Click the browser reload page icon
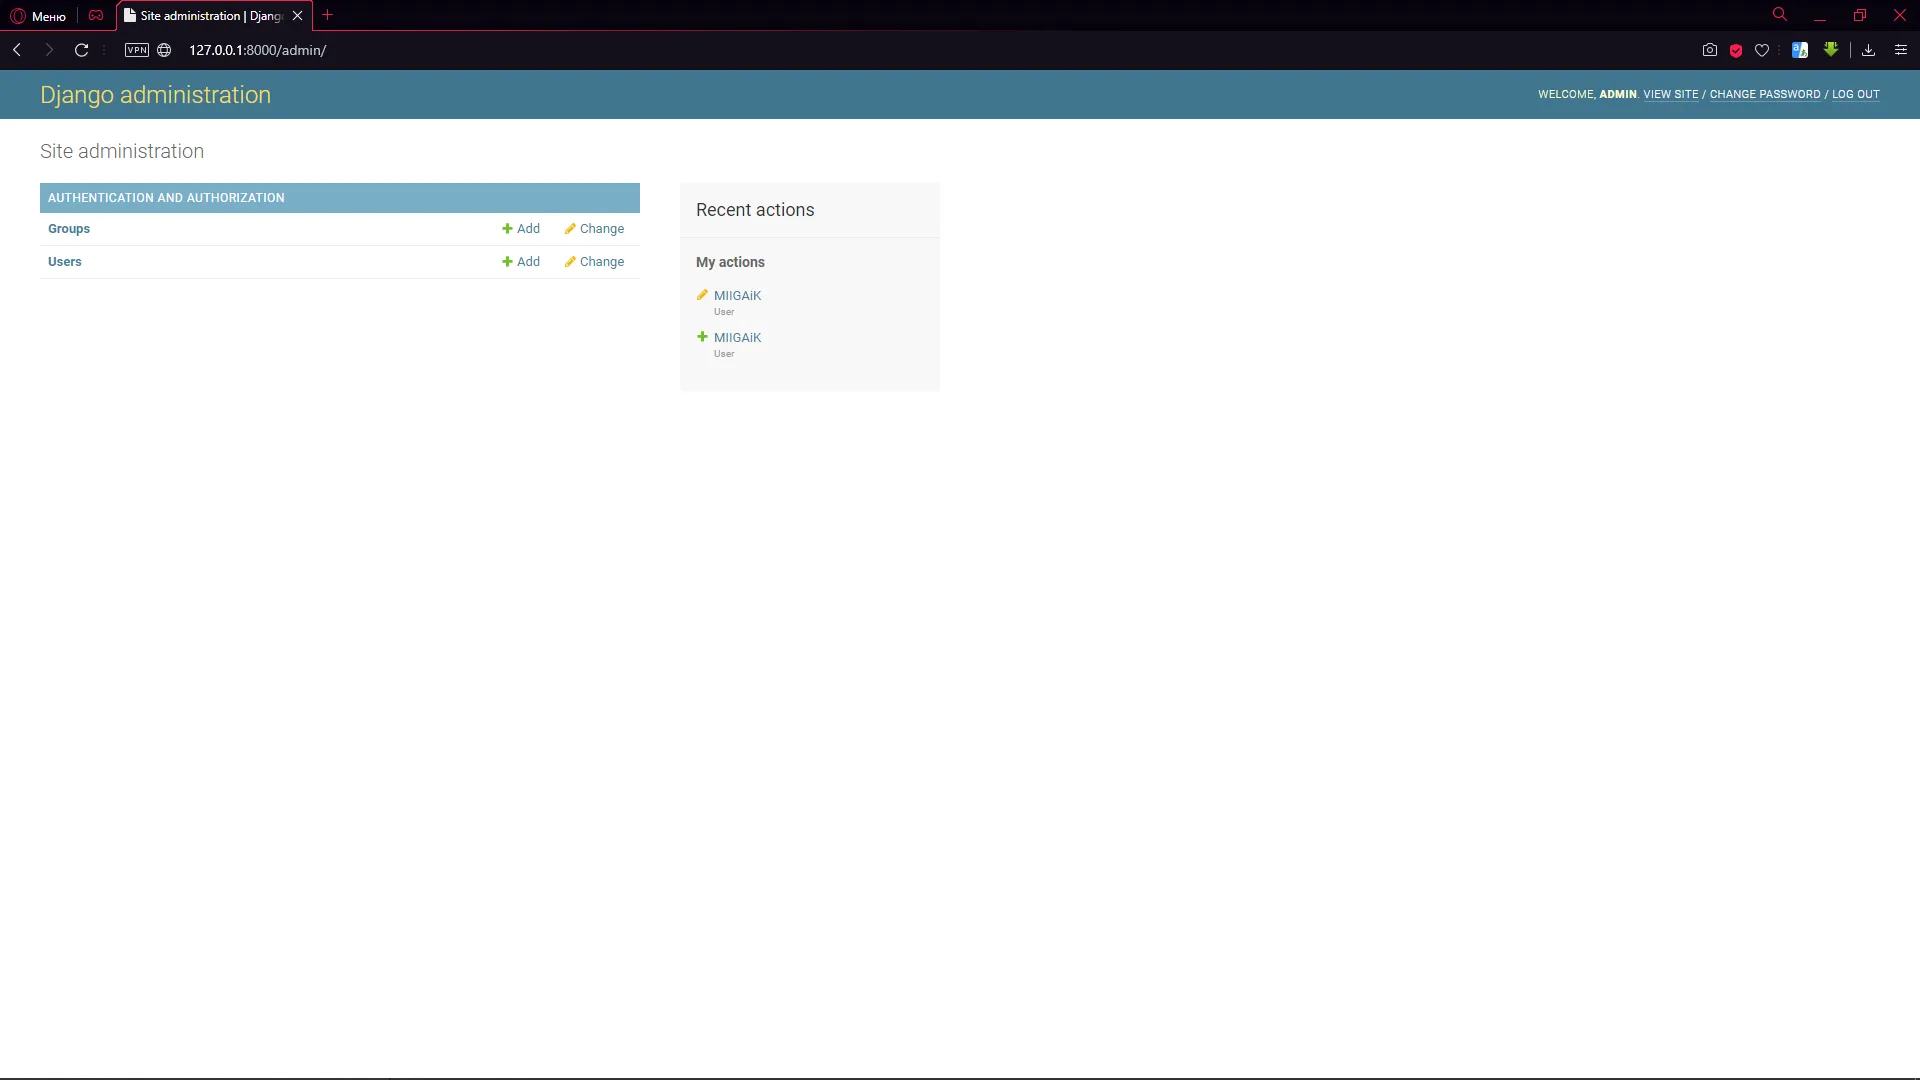Image resolution: width=1920 pixels, height=1080 pixels. (82, 50)
